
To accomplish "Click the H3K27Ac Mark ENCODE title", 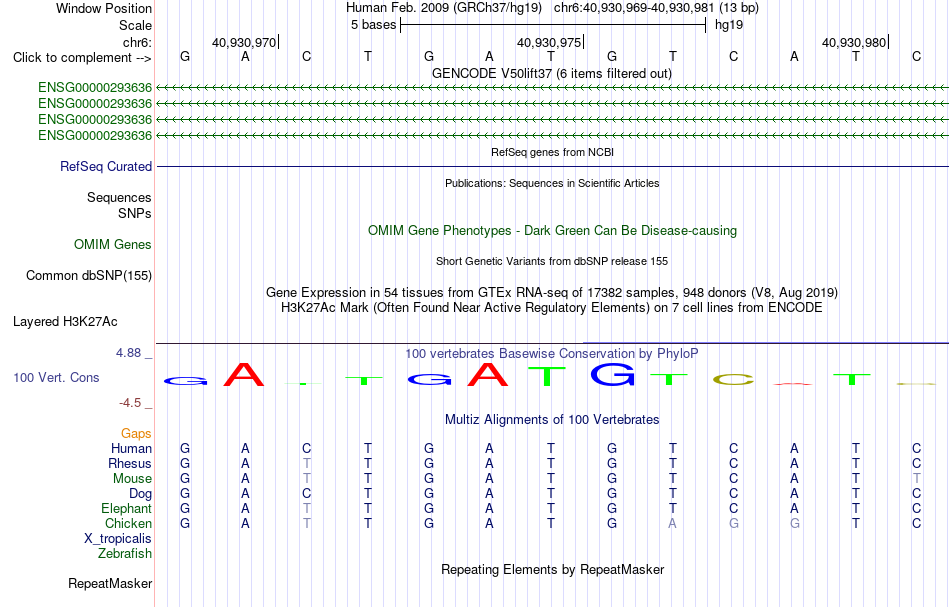I will (x=552, y=307).
